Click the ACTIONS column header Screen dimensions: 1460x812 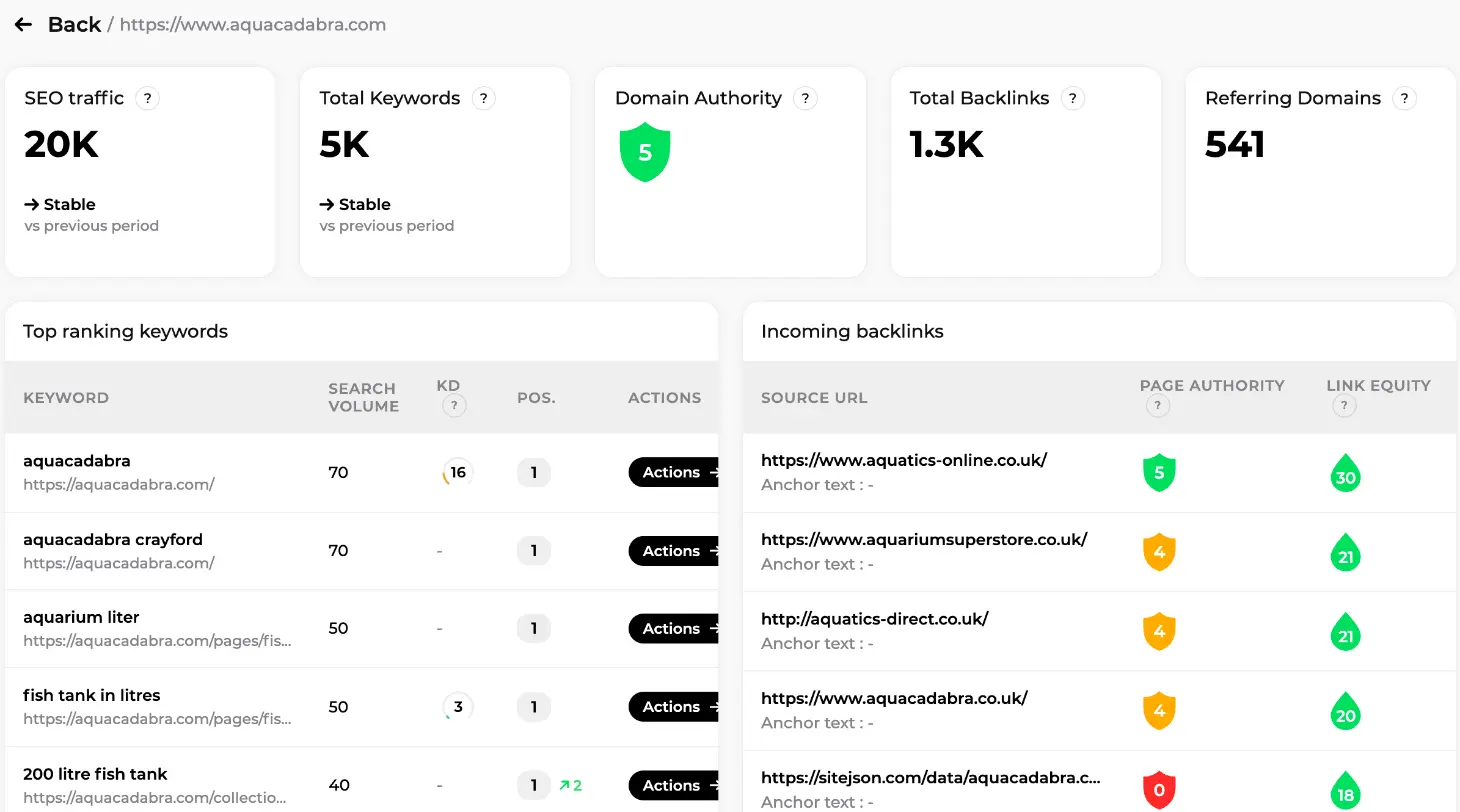tap(664, 398)
